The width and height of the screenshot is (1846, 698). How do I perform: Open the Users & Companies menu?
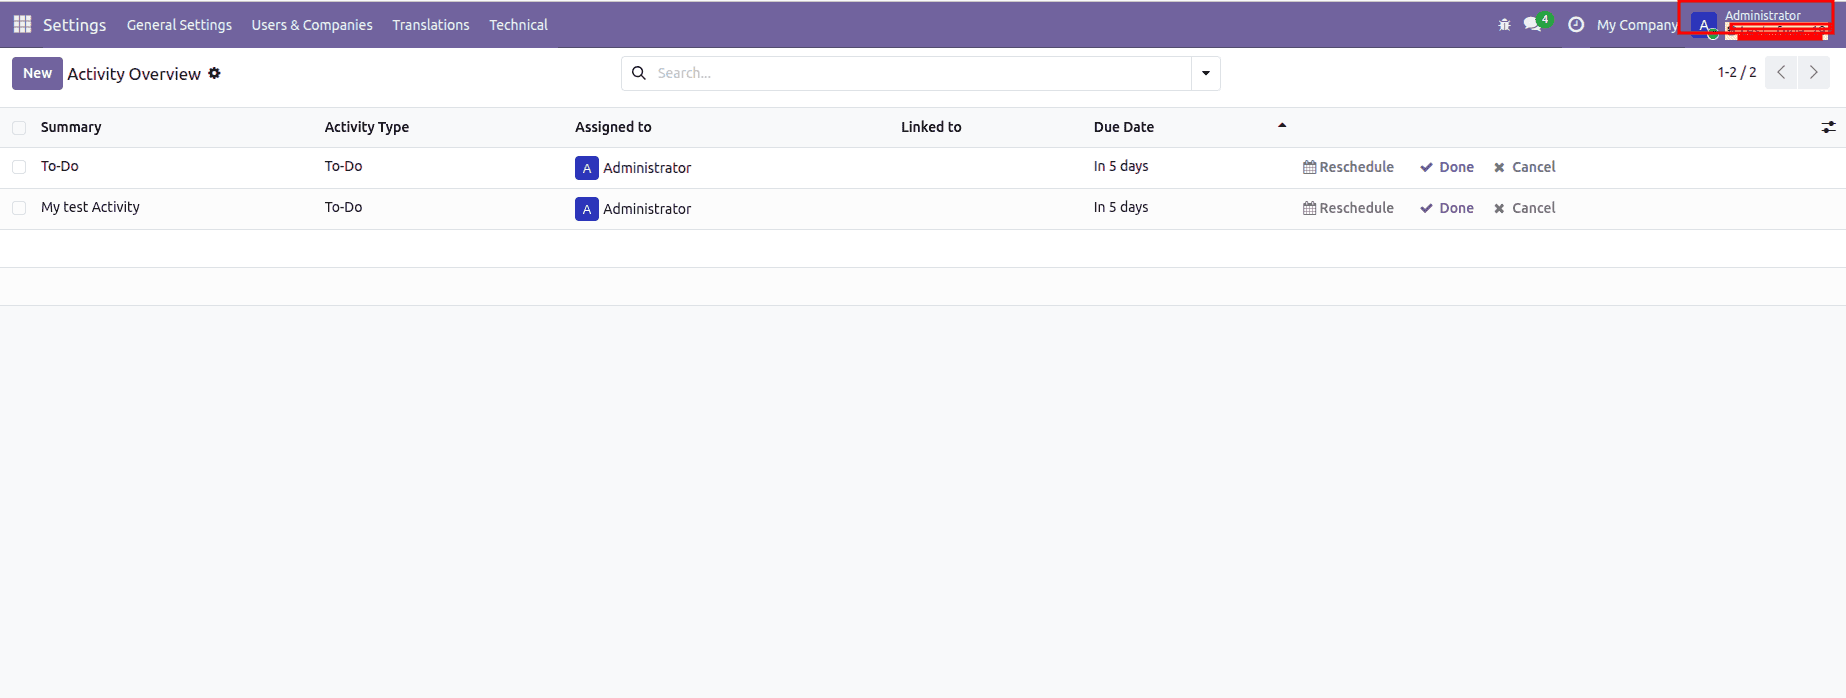(312, 25)
